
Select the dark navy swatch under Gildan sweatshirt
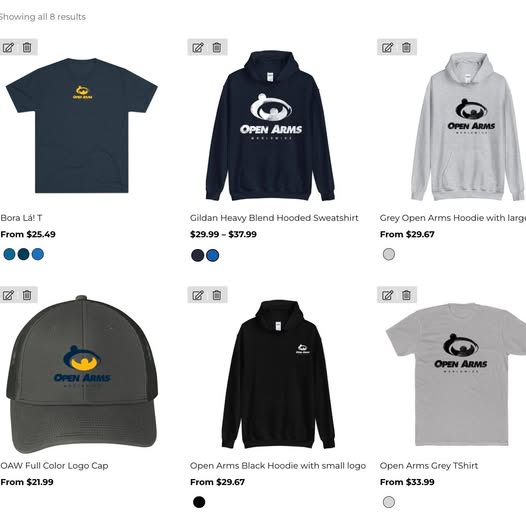[x=198, y=255]
